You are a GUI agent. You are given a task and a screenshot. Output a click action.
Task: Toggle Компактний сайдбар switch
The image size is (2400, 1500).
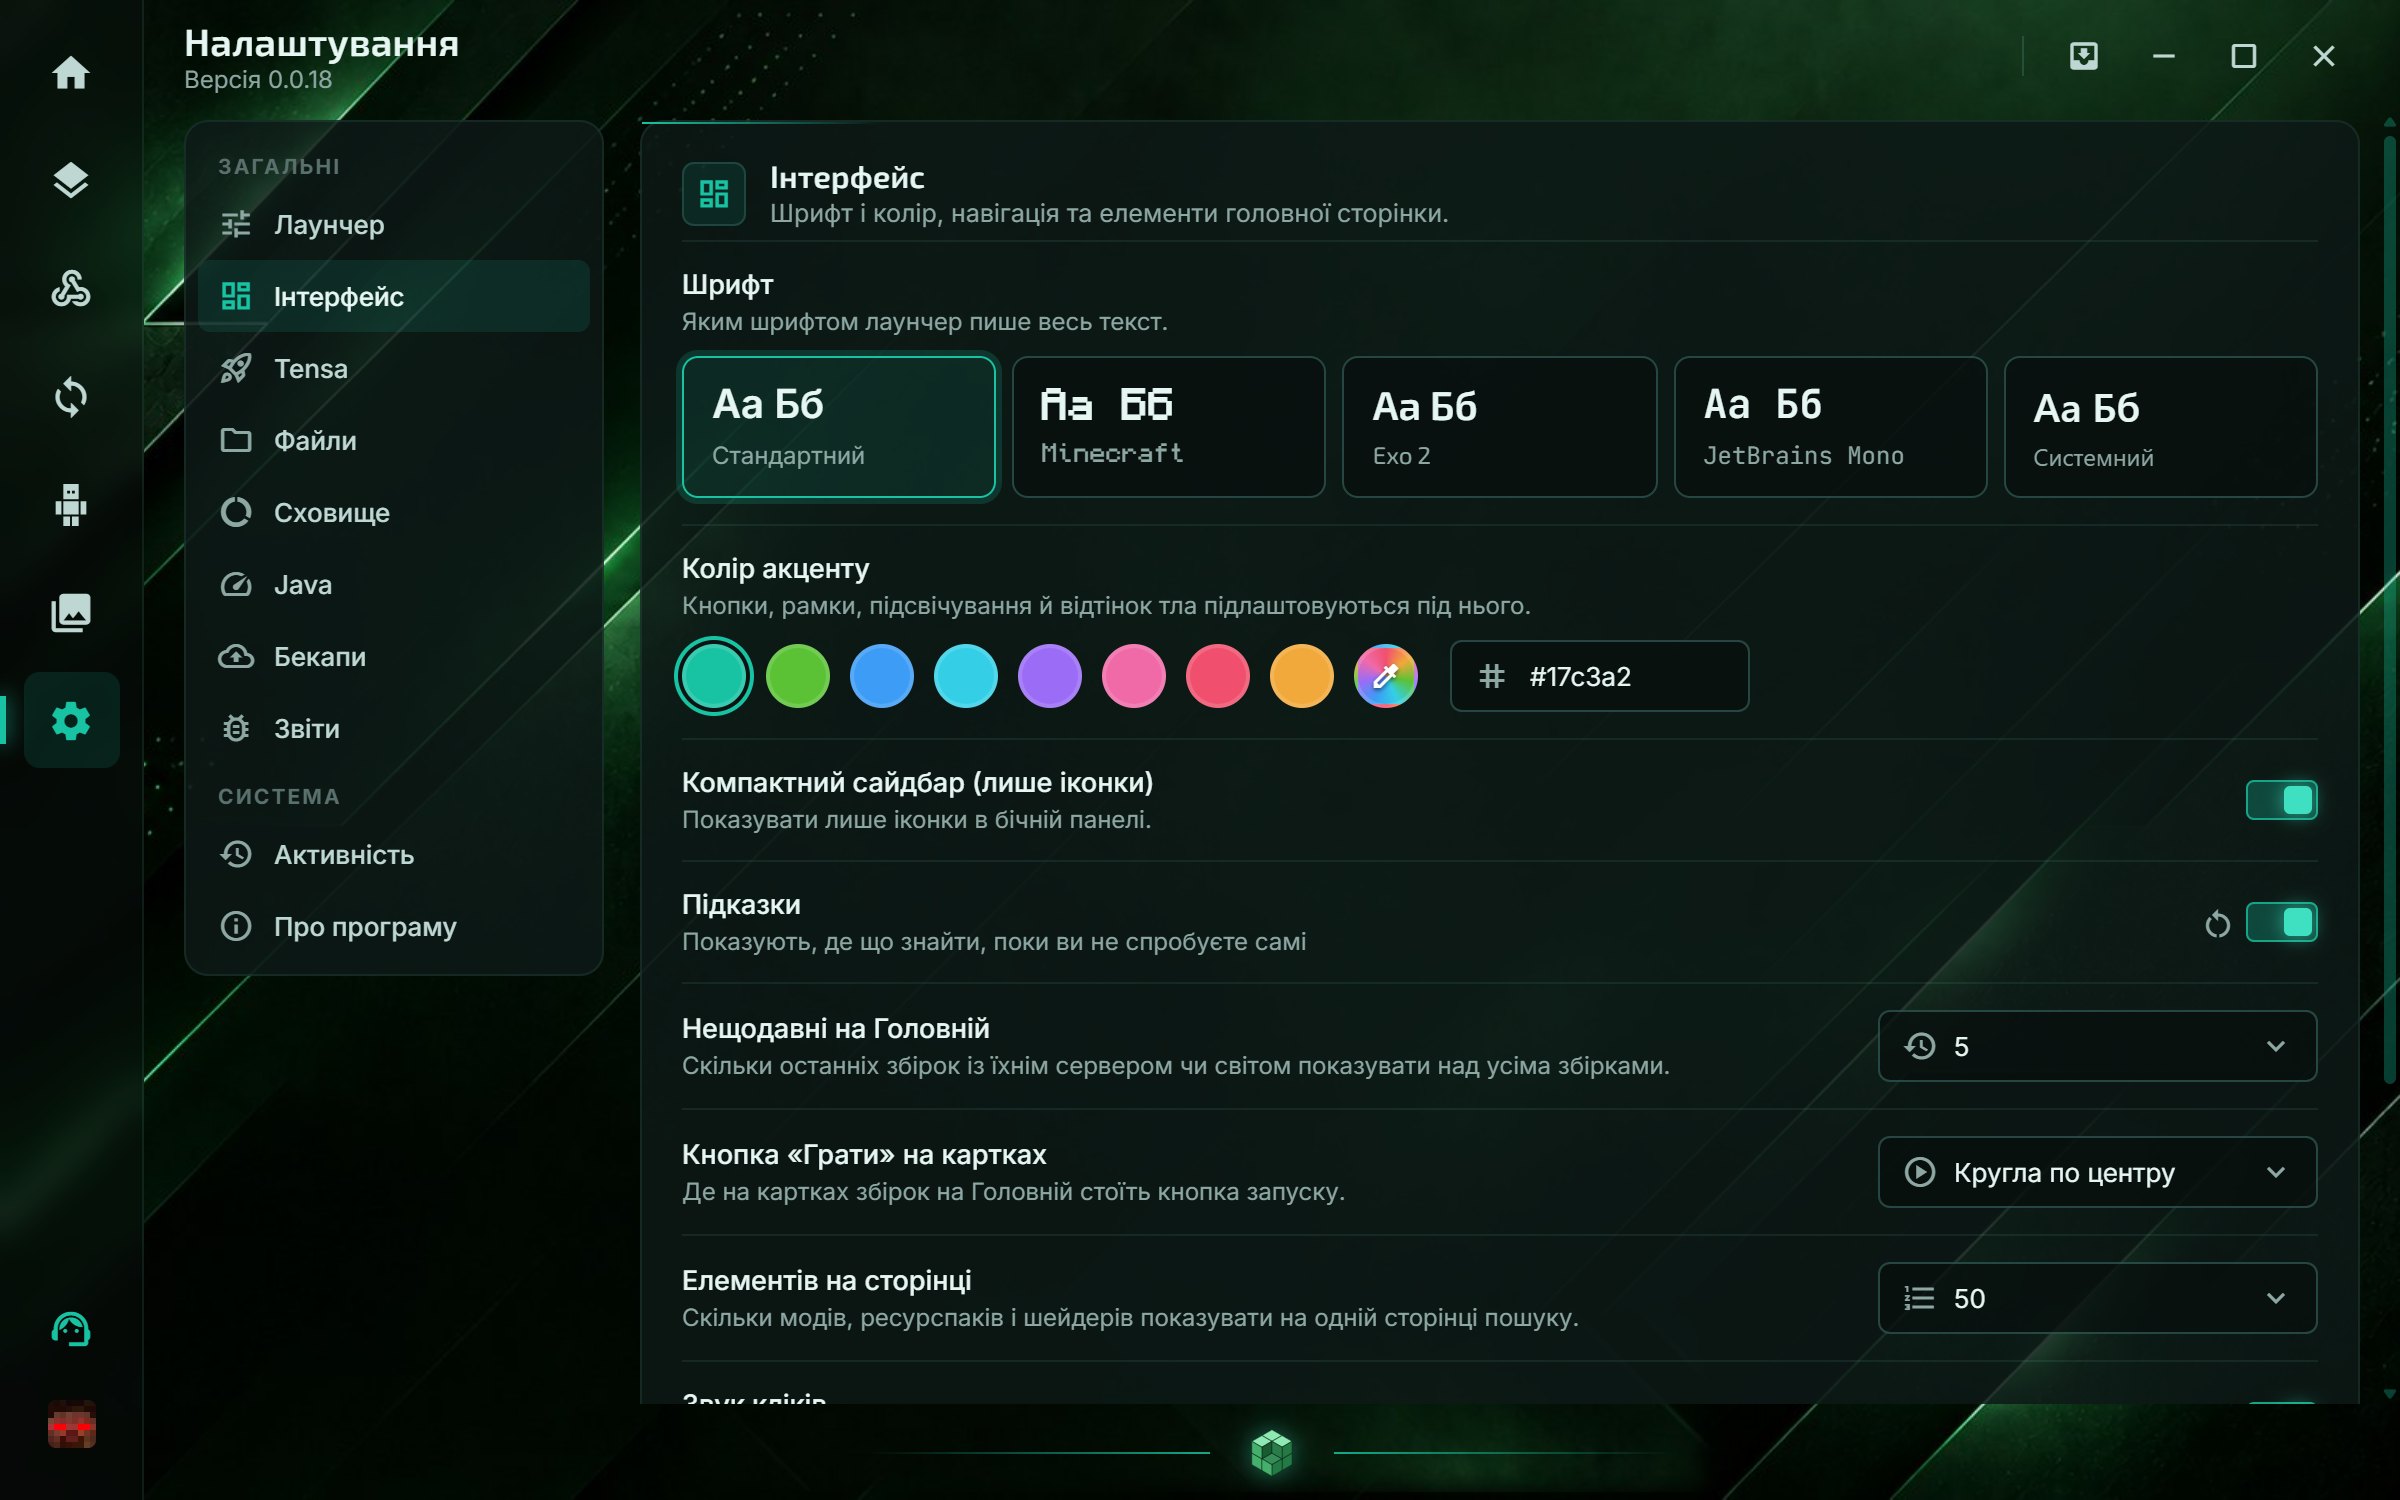point(2281,800)
